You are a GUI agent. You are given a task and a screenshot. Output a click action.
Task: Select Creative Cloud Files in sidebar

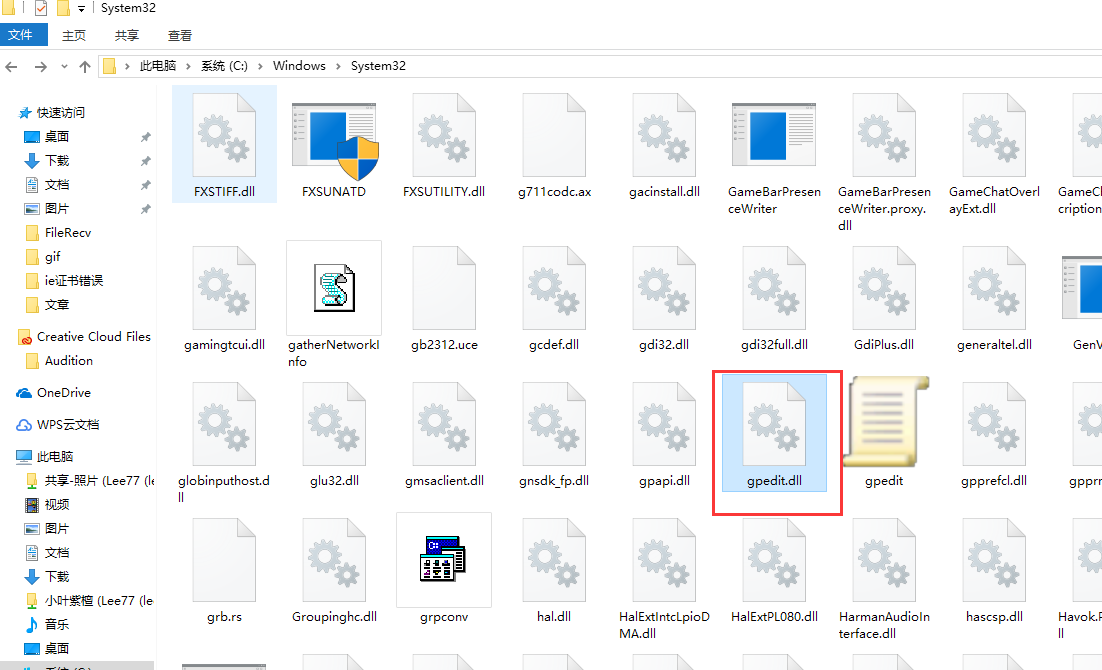tap(93, 337)
